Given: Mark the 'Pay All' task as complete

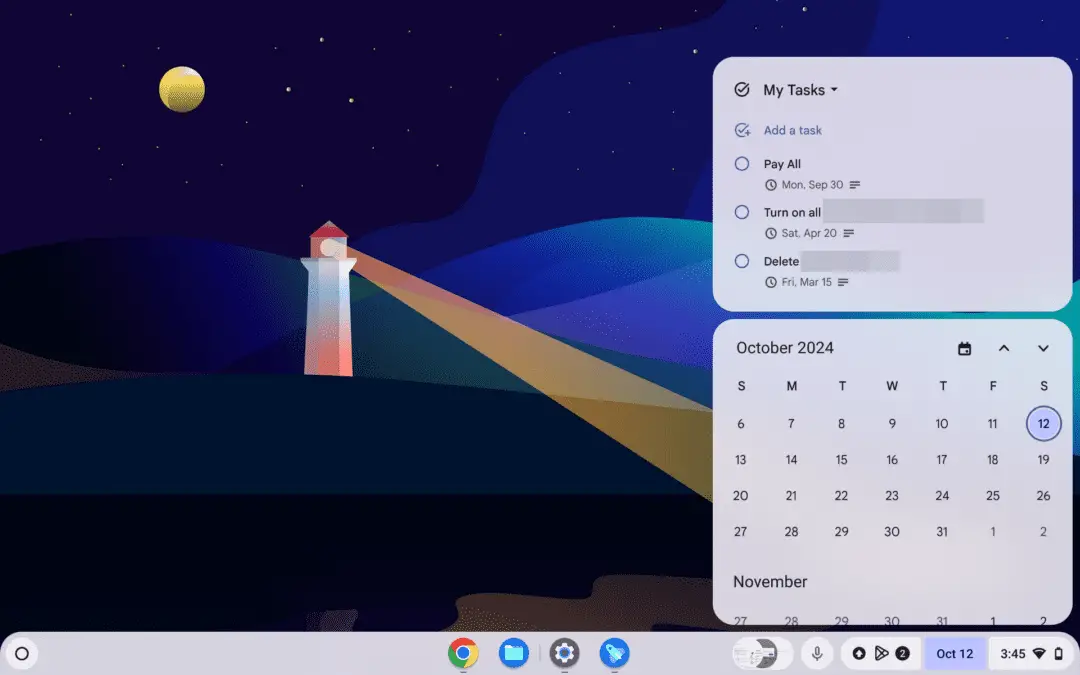Looking at the screenshot, I should click(741, 164).
